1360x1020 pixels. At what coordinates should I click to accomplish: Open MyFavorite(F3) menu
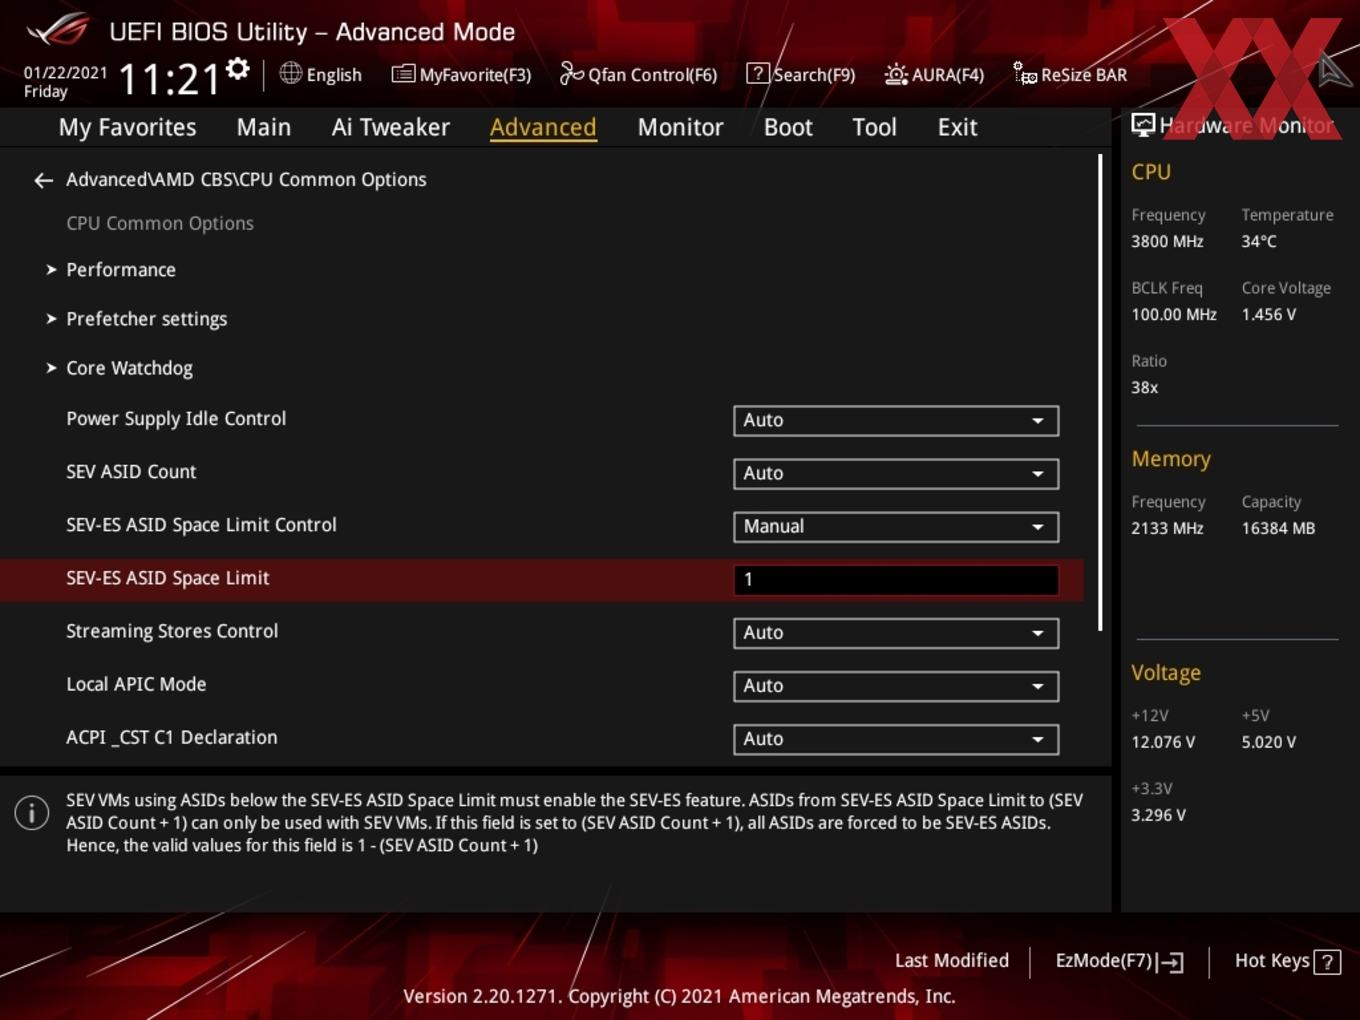[x=475, y=75]
